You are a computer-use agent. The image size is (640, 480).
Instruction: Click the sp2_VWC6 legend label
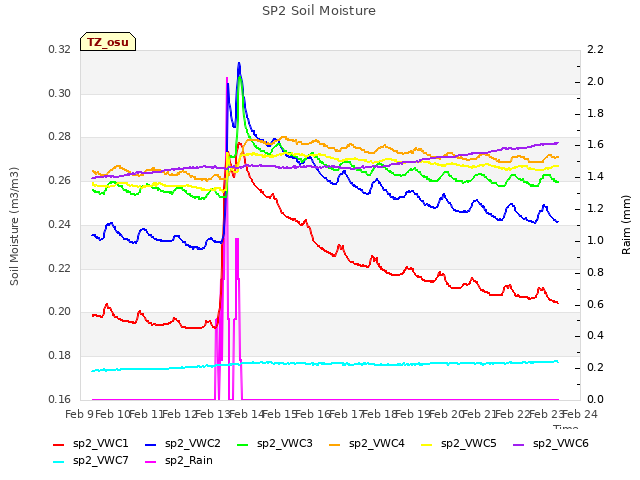click(560, 444)
